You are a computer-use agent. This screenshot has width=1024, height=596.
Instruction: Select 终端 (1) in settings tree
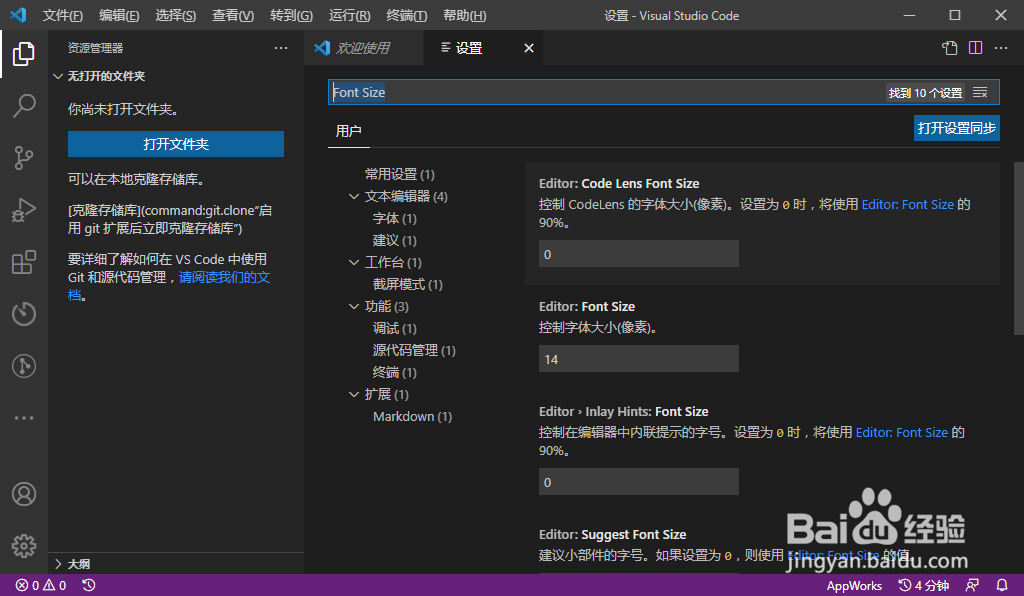(394, 372)
